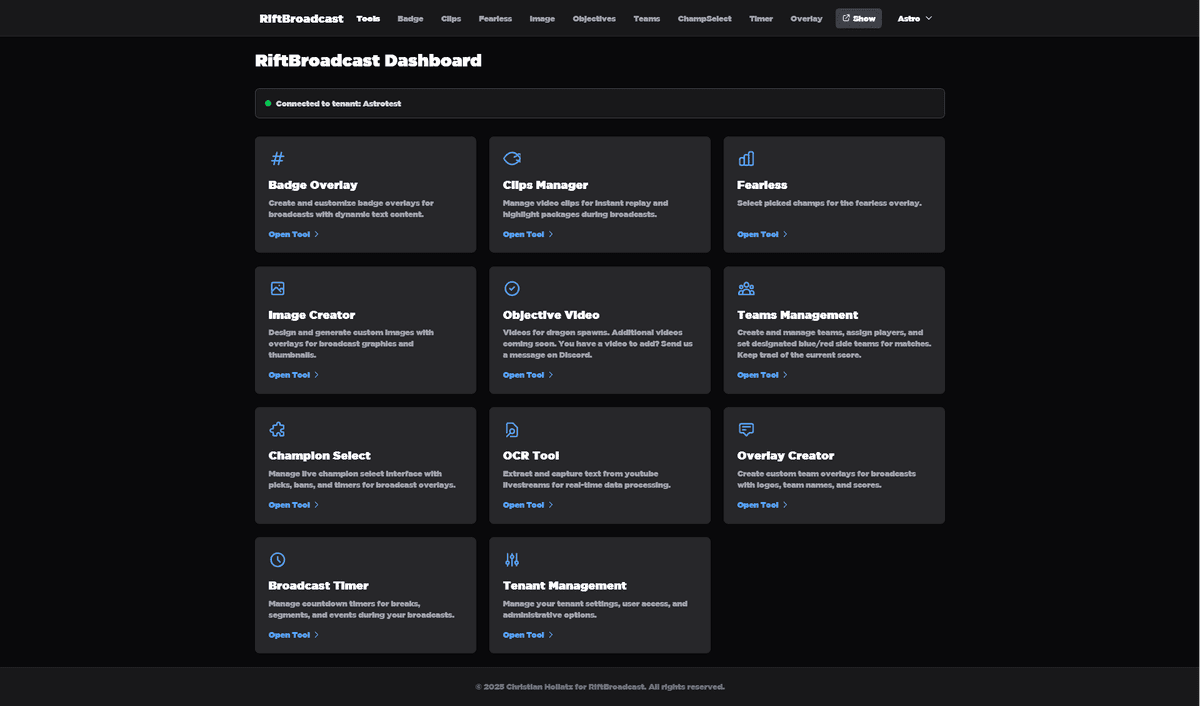Open the Objectives navigation item
The width and height of the screenshot is (1200, 706).
pyautogui.click(x=594, y=18)
